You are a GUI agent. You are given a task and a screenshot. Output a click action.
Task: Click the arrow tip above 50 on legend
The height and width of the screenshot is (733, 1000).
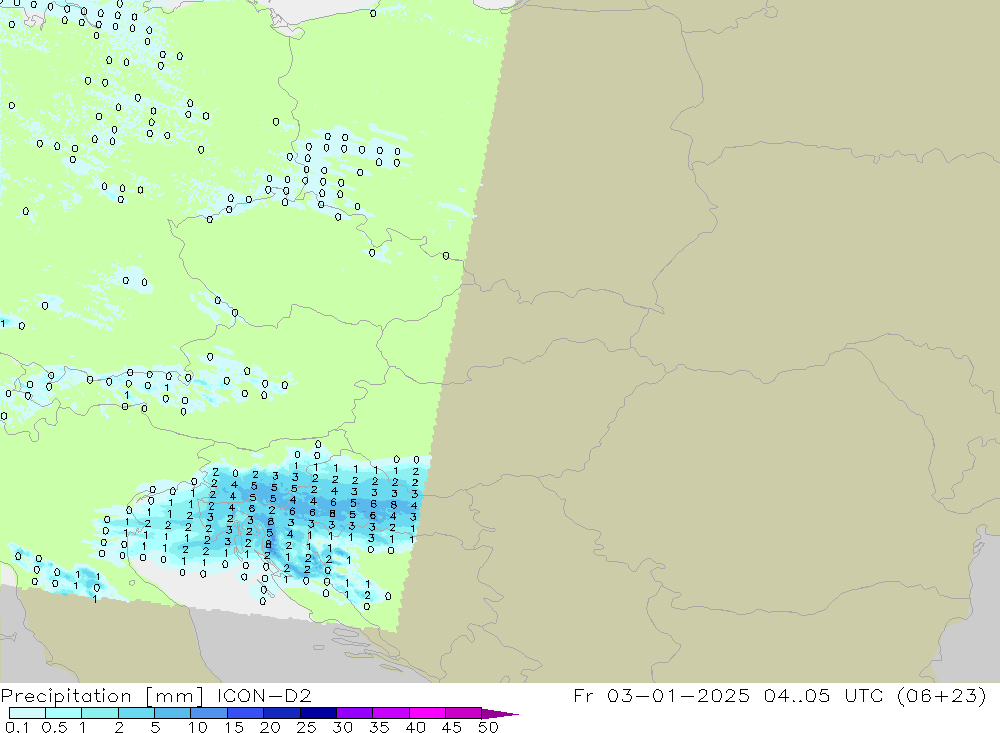[501, 714]
